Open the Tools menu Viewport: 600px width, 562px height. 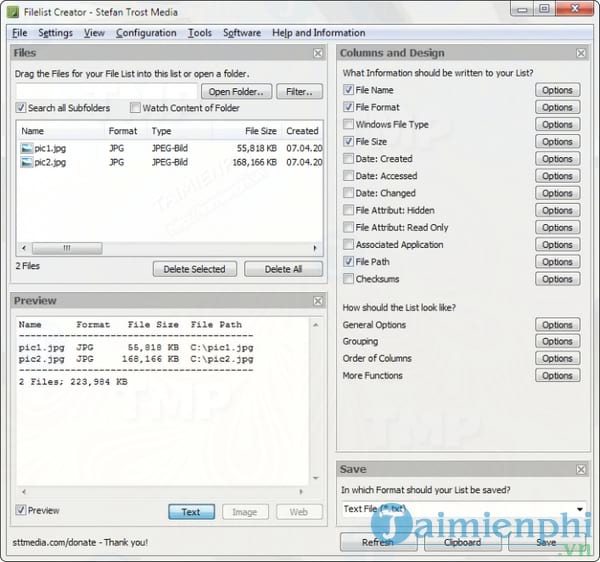point(200,33)
